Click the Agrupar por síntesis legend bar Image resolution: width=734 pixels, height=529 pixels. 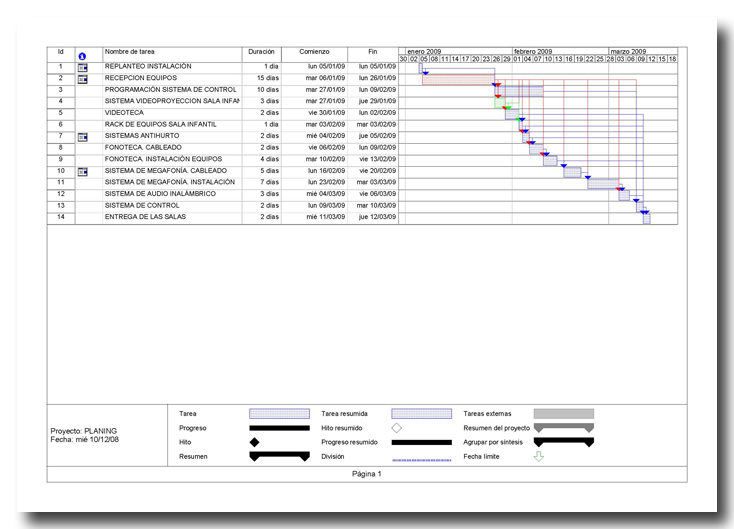pos(564,442)
